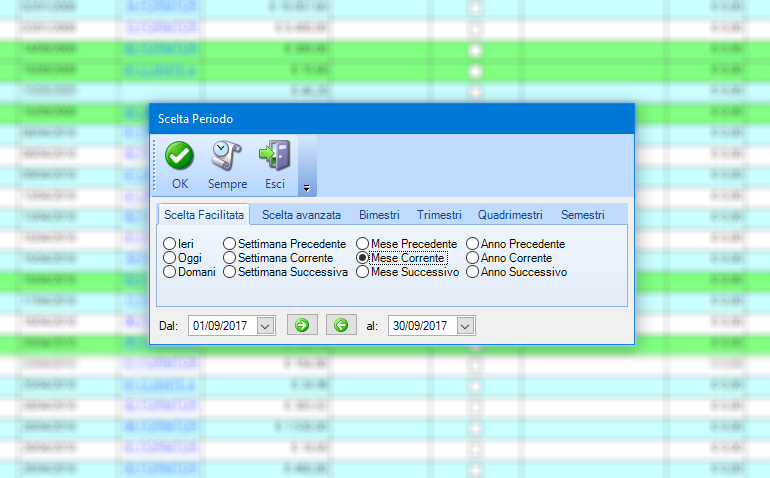Select the Oggi radio button
The image size is (770, 478).
[169, 258]
